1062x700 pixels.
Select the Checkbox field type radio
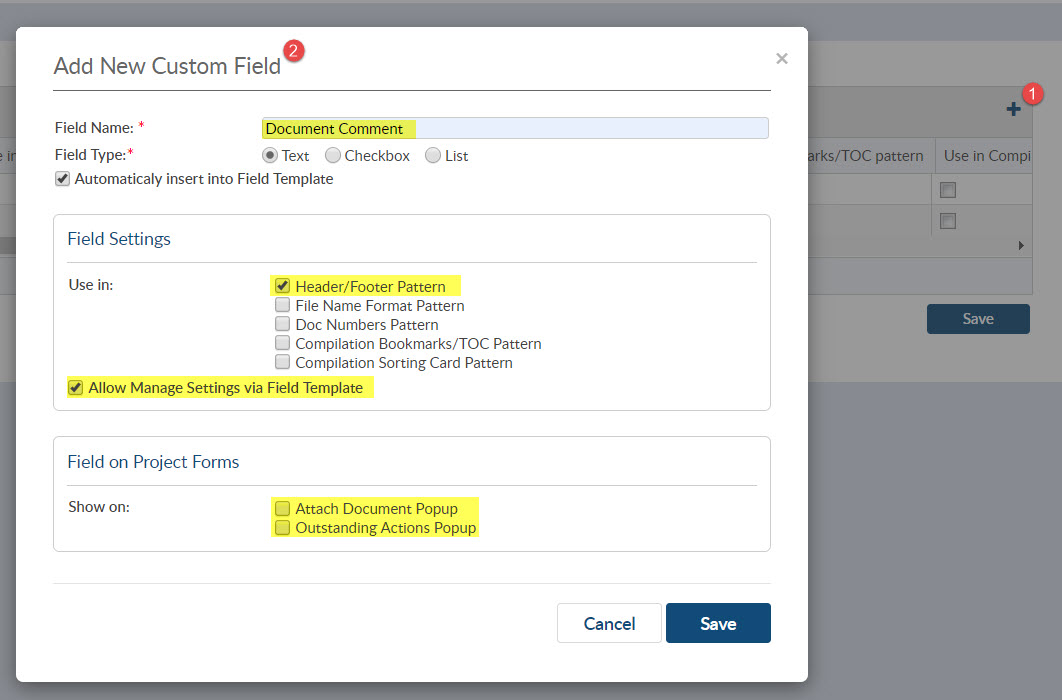(x=333, y=156)
